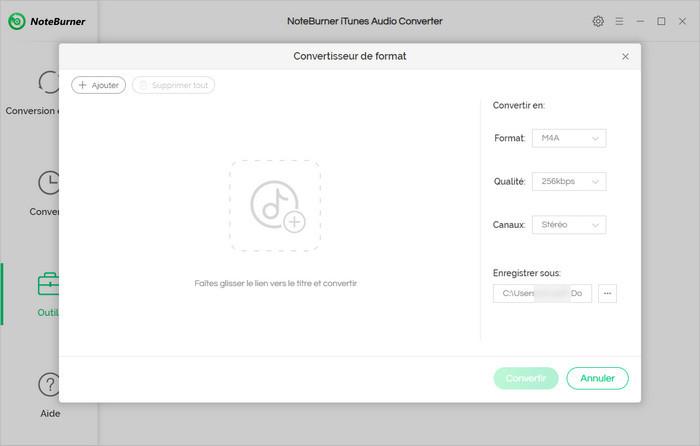
Task: Open the Qualité dropdown showing 256kbps
Action: 569,181
